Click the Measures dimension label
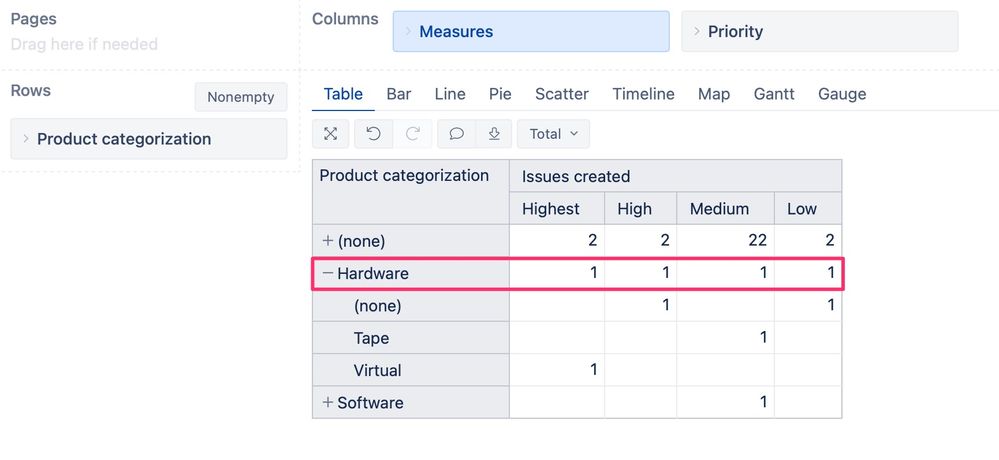The width and height of the screenshot is (999, 460). click(456, 31)
